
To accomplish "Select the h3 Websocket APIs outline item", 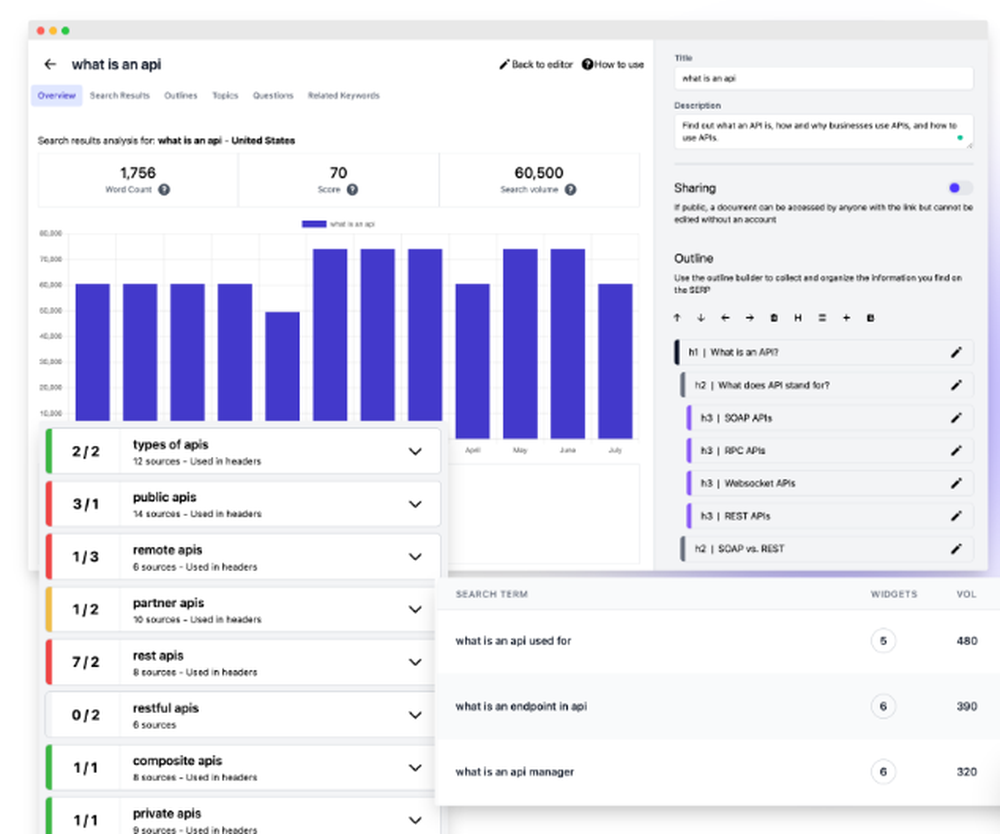I will [830, 483].
